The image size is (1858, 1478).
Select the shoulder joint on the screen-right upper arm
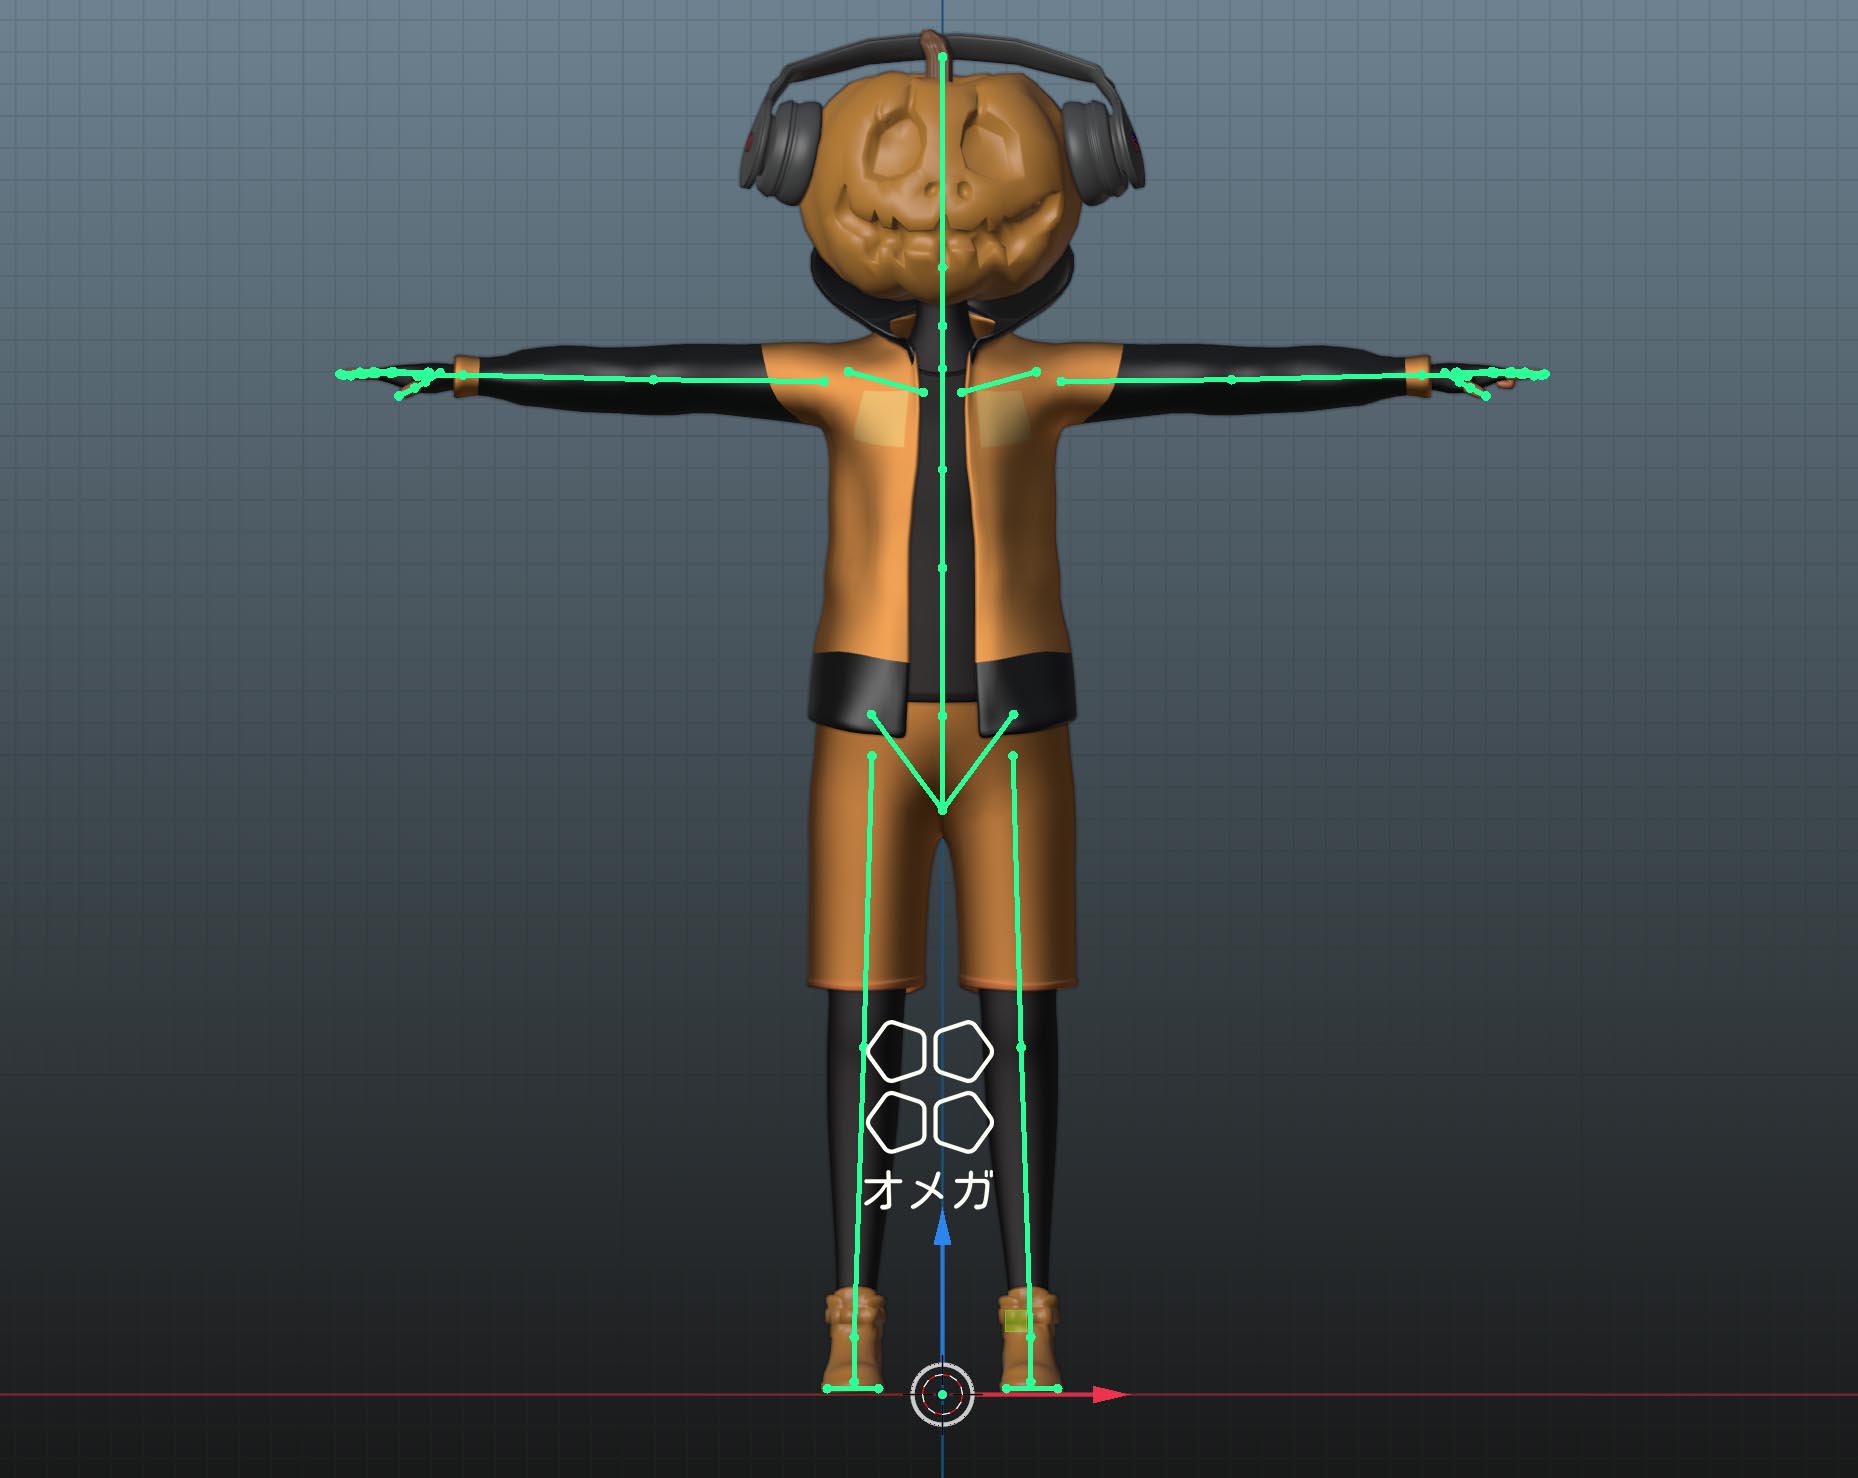click(1061, 381)
